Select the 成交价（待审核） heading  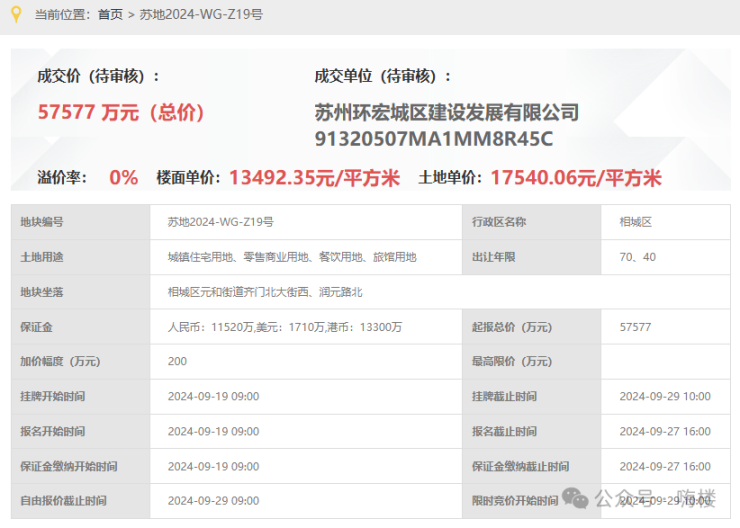point(98,76)
